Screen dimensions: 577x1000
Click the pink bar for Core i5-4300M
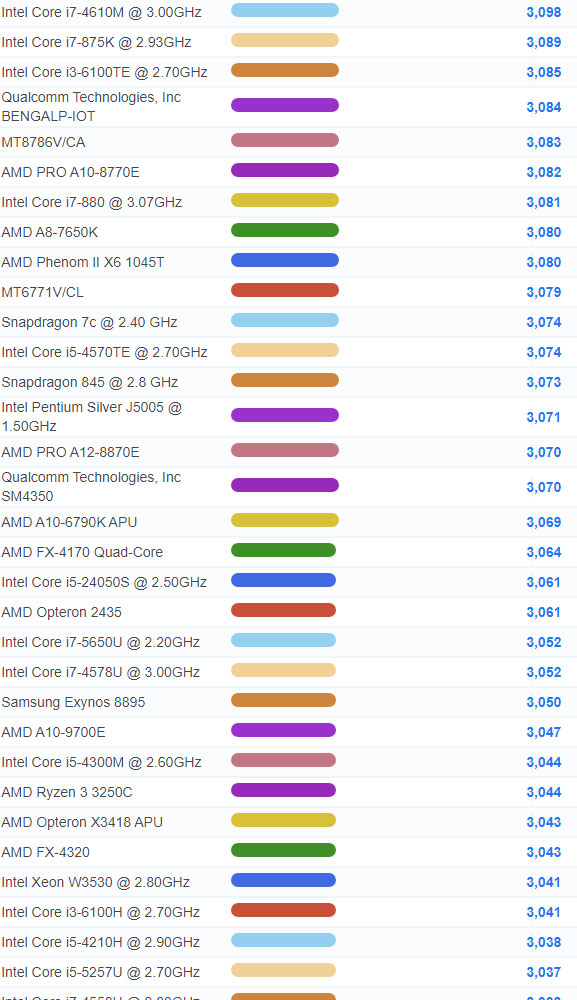coord(283,760)
